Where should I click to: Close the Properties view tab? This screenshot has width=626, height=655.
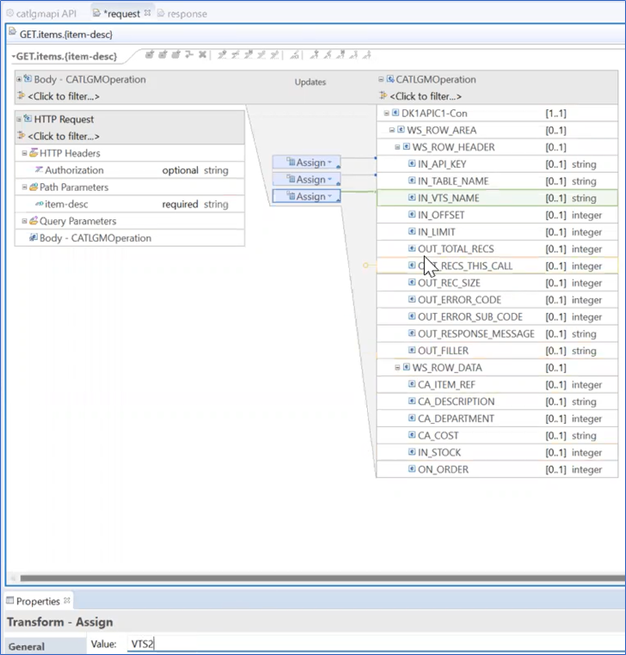67,600
